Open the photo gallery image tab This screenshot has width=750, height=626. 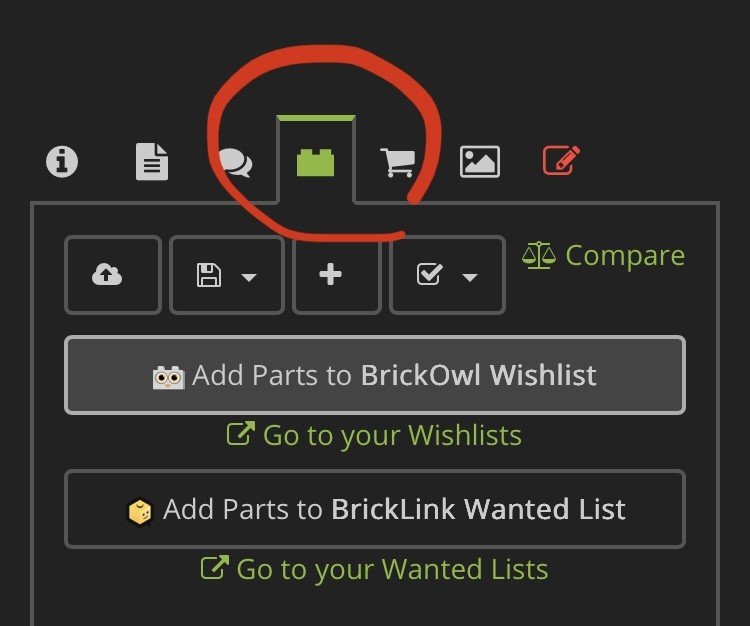pyautogui.click(x=480, y=162)
